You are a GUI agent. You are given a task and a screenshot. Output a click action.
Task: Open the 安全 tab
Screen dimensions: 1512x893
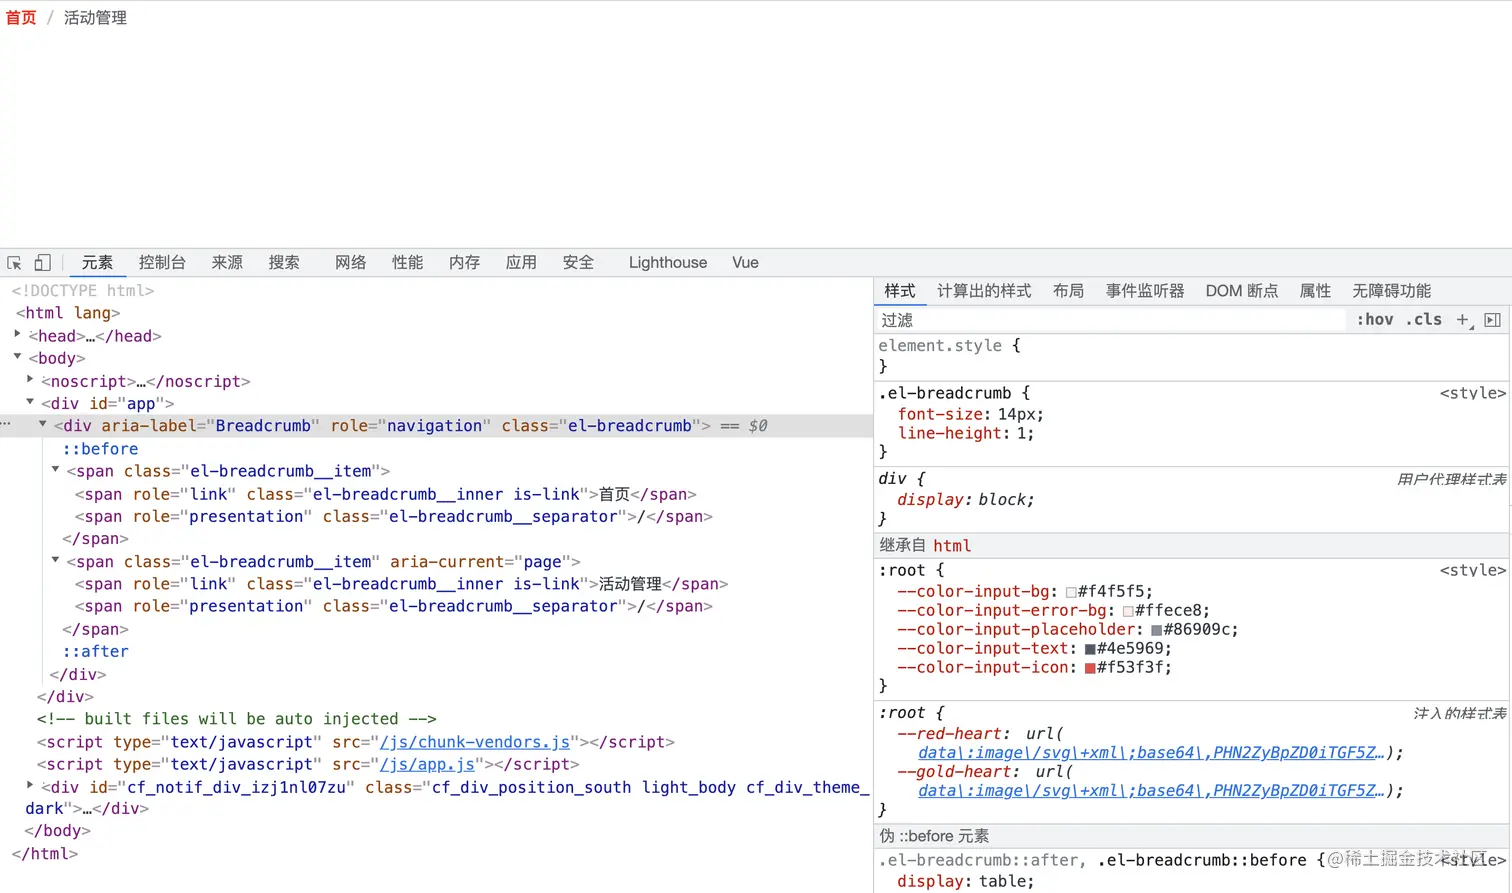578,263
